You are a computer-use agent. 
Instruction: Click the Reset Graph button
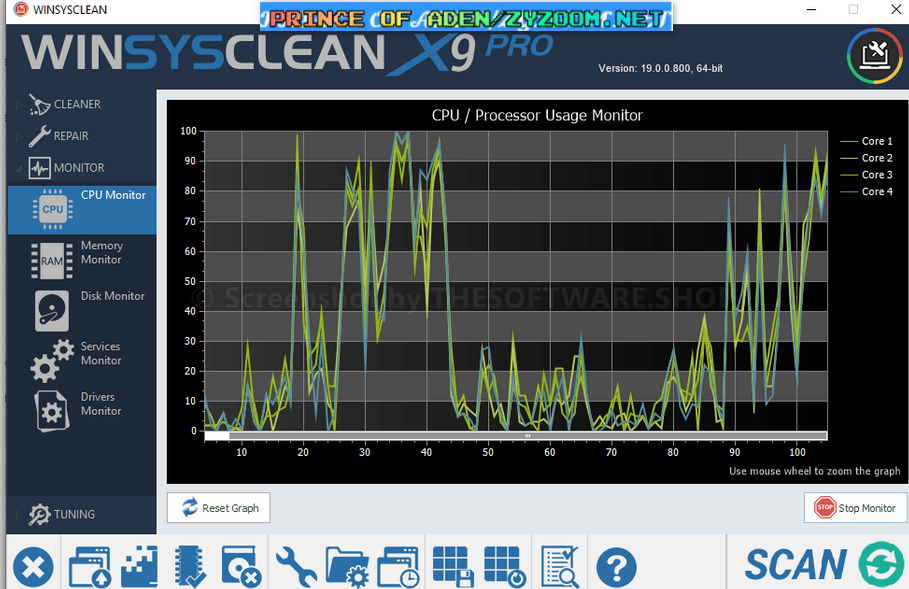pyautogui.click(x=219, y=508)
